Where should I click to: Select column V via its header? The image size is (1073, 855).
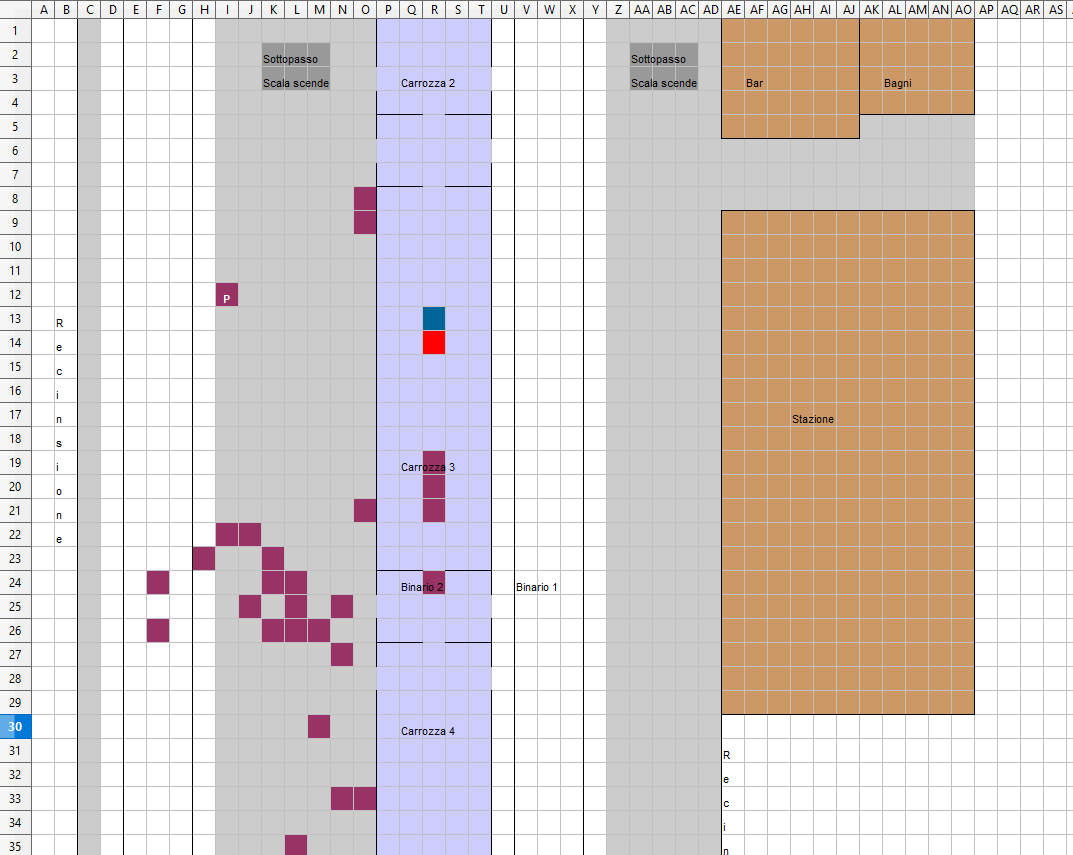526,9
